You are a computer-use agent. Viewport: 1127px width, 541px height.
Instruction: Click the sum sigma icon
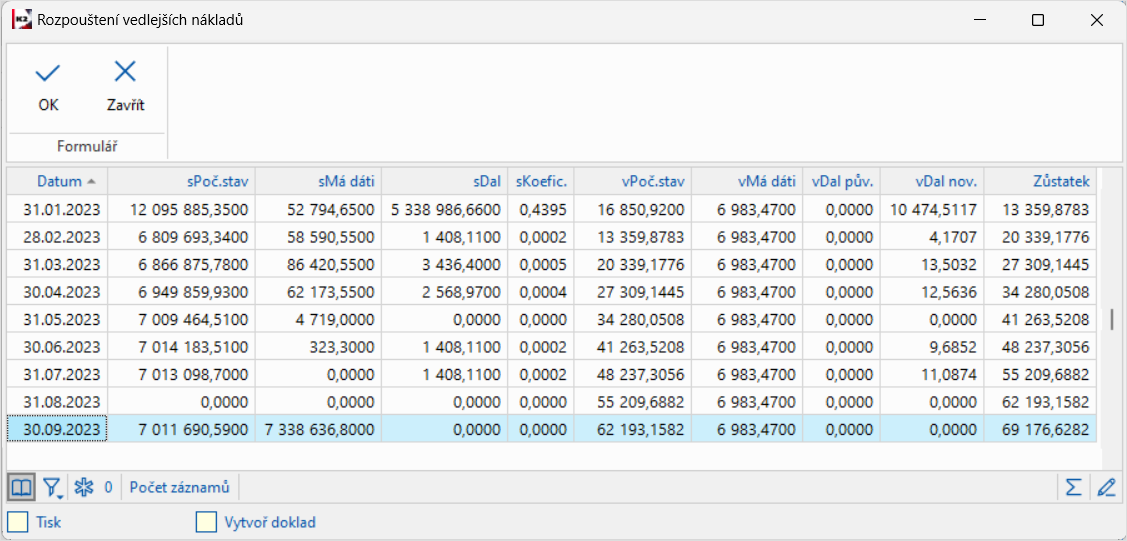click(x=1073, y=487)
